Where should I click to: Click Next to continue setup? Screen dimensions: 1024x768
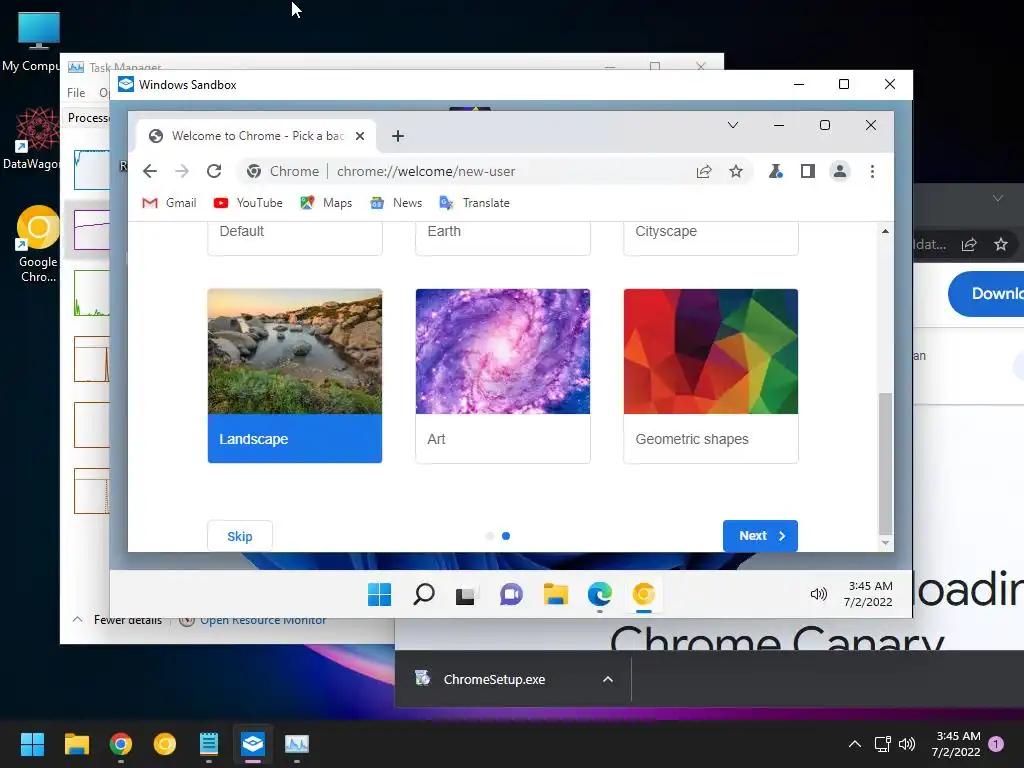click(760, 536)
